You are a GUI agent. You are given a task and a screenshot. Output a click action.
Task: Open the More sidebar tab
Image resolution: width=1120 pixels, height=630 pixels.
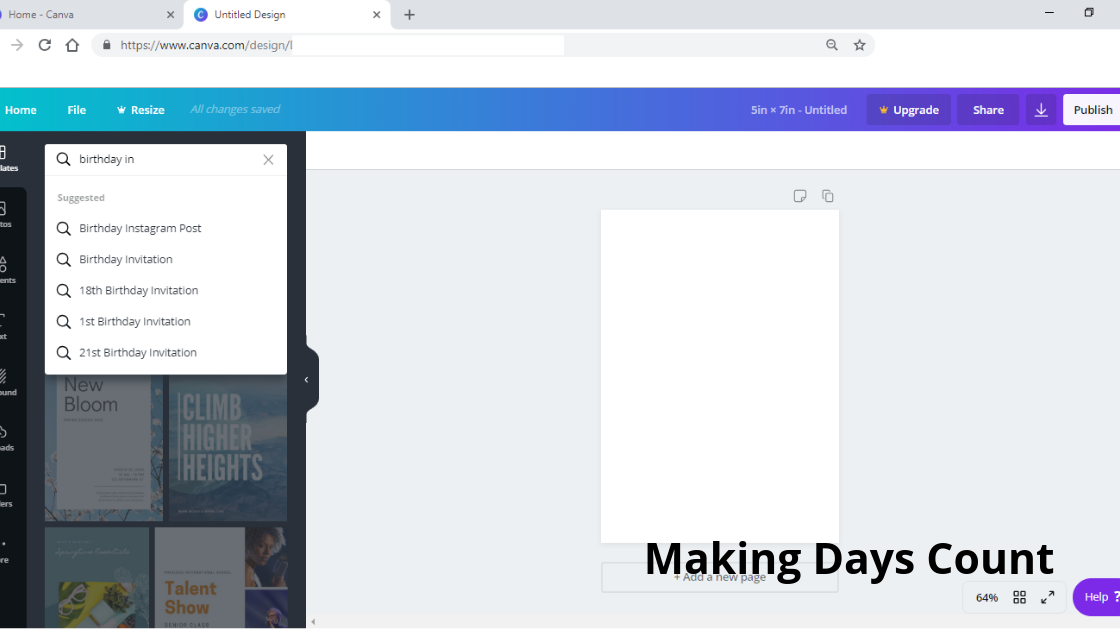pos(4,551)
